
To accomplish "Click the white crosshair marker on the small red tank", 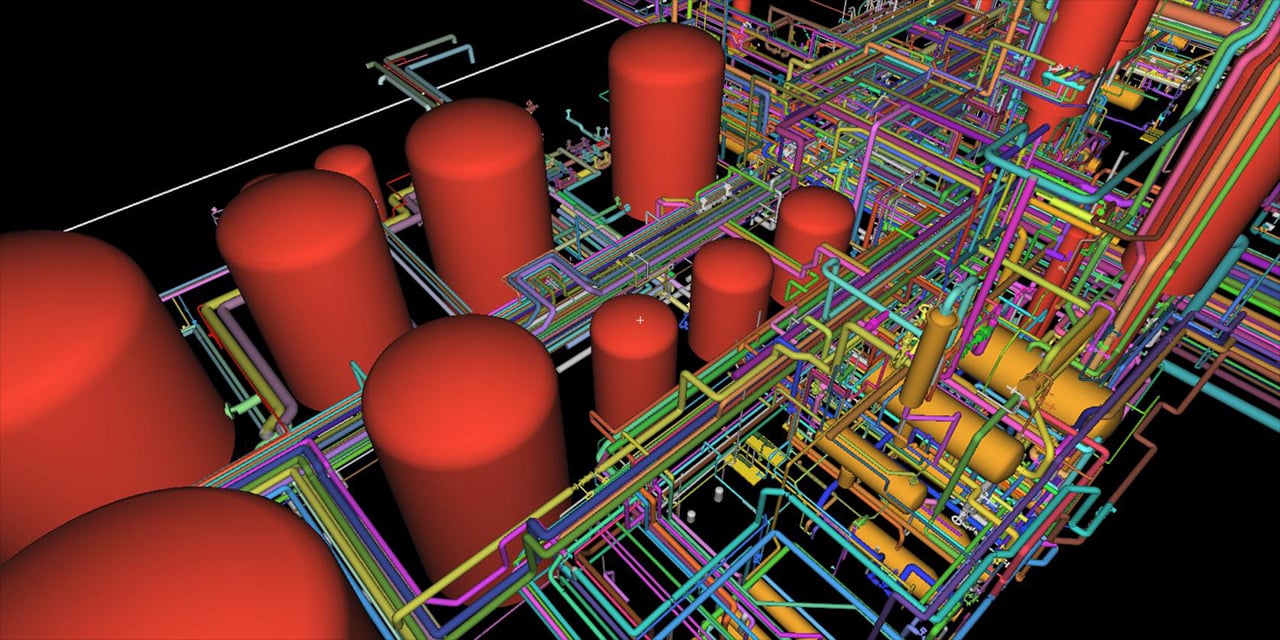I will [x=640, y=321].
